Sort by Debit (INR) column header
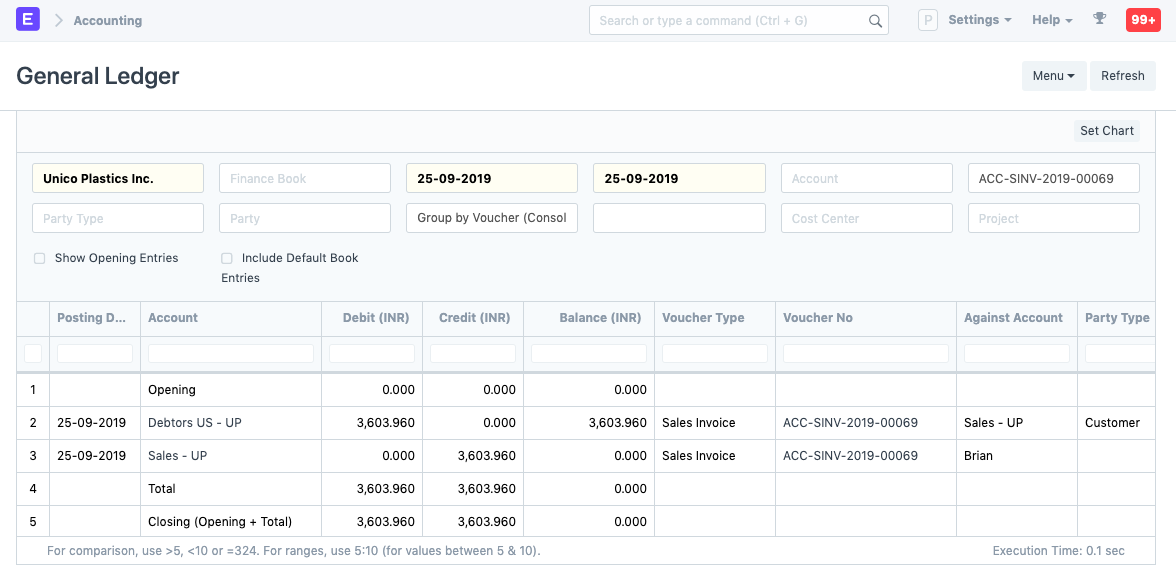Image resolution: width=1176 pixels, height=581 pixels. coord(375,318)
